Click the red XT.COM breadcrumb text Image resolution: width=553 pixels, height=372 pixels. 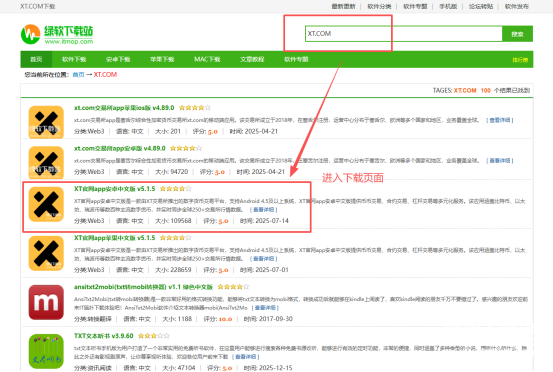[x=105, y=74]
